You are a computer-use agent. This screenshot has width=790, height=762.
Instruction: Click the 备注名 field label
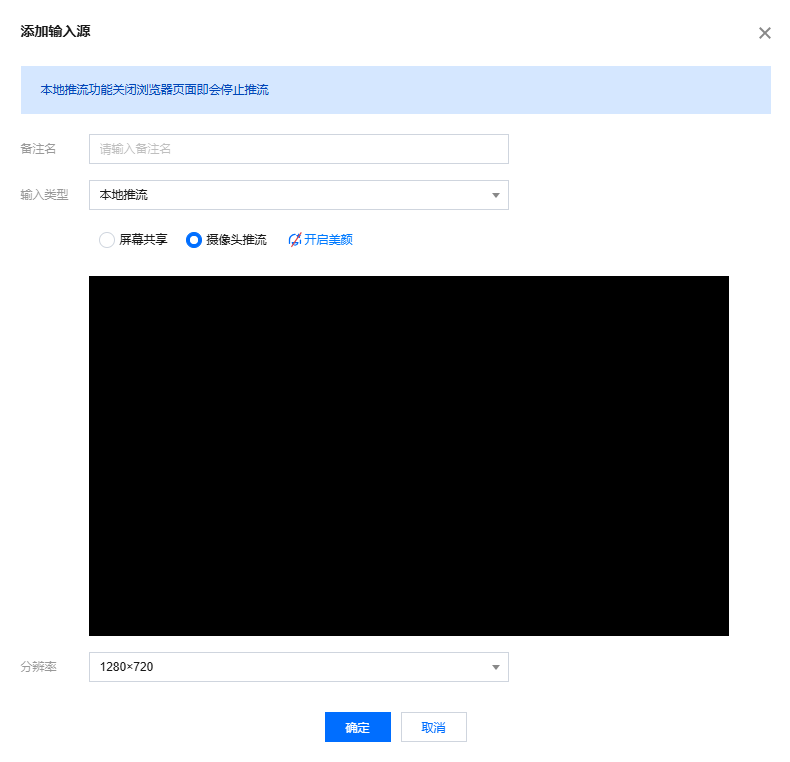[38, 149]
